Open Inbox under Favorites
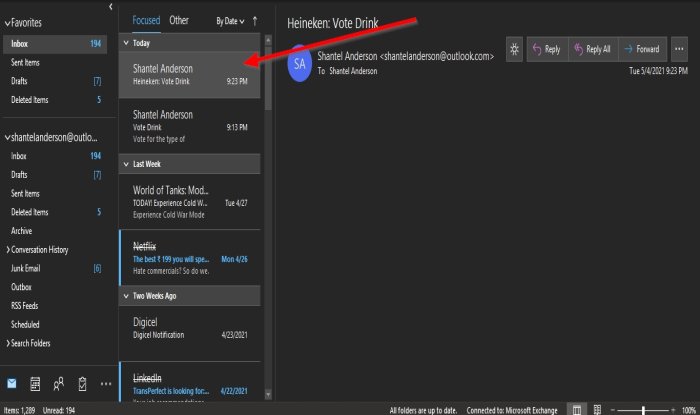Viewport: 700px width, 415px height. pyautogui.click(x=55, y=44)
